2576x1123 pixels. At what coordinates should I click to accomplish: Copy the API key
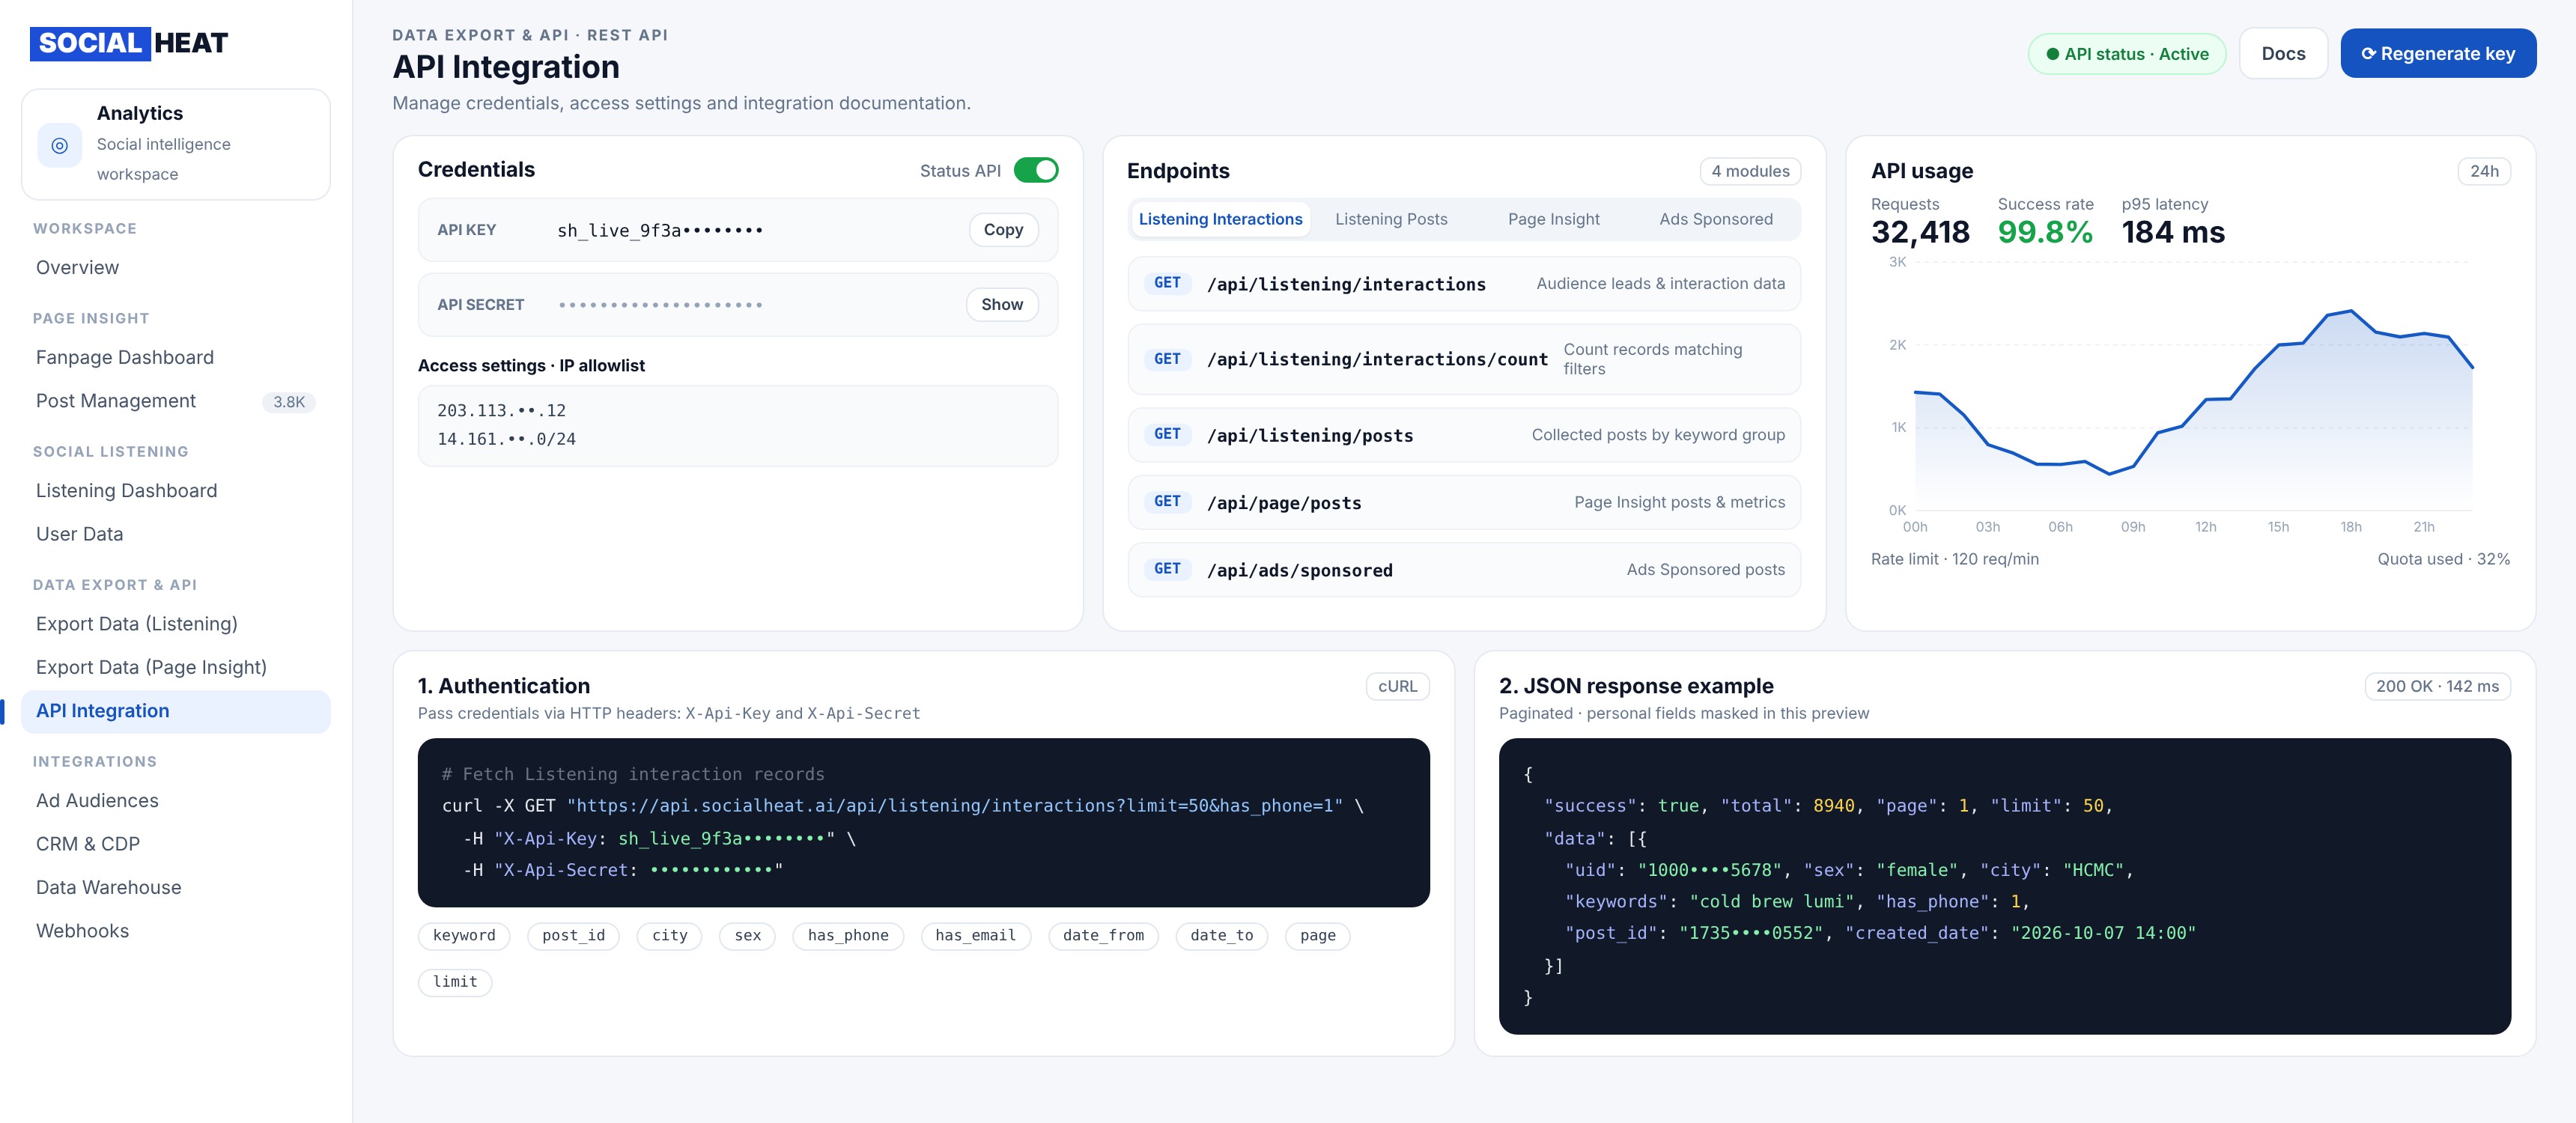pos(1002,230)
